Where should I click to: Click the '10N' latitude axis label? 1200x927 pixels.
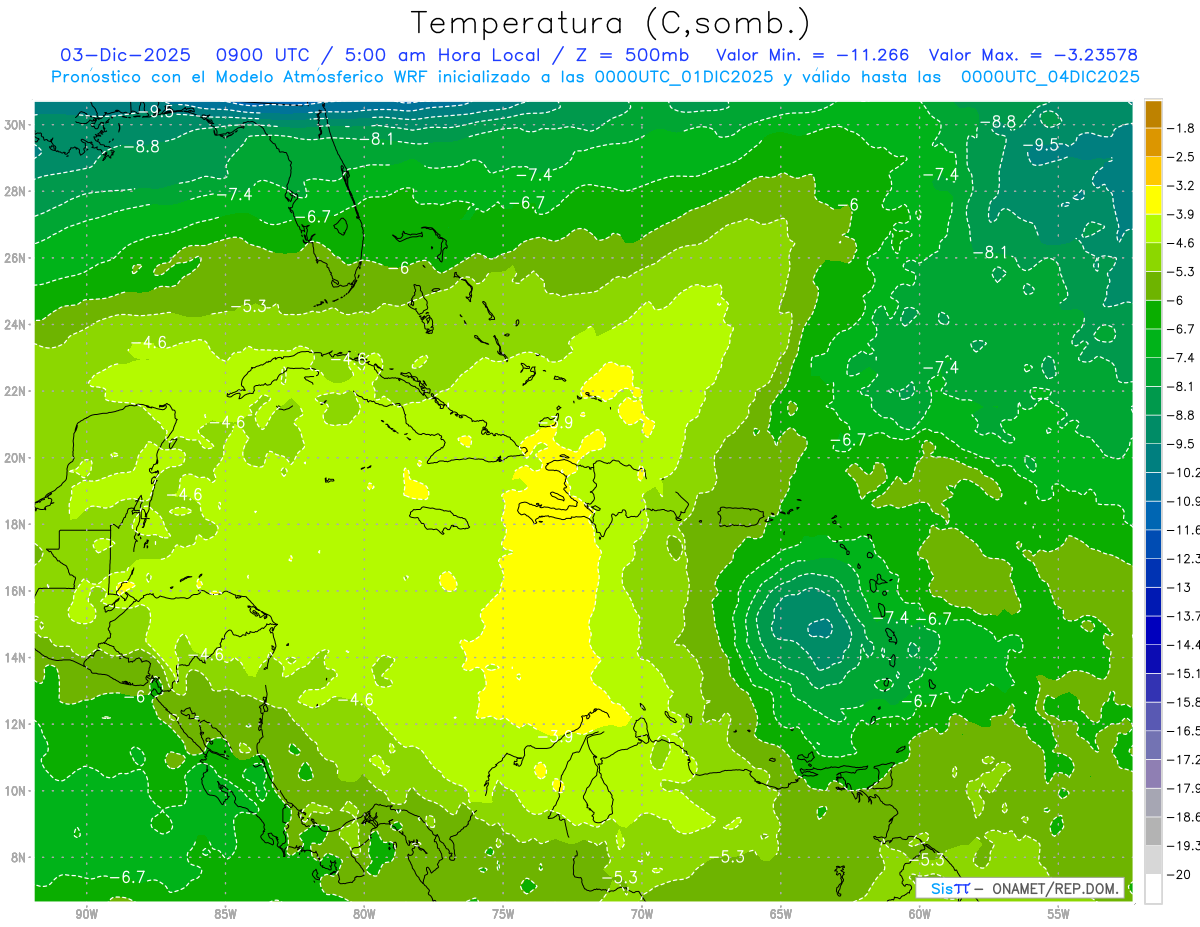pos(16,791)
